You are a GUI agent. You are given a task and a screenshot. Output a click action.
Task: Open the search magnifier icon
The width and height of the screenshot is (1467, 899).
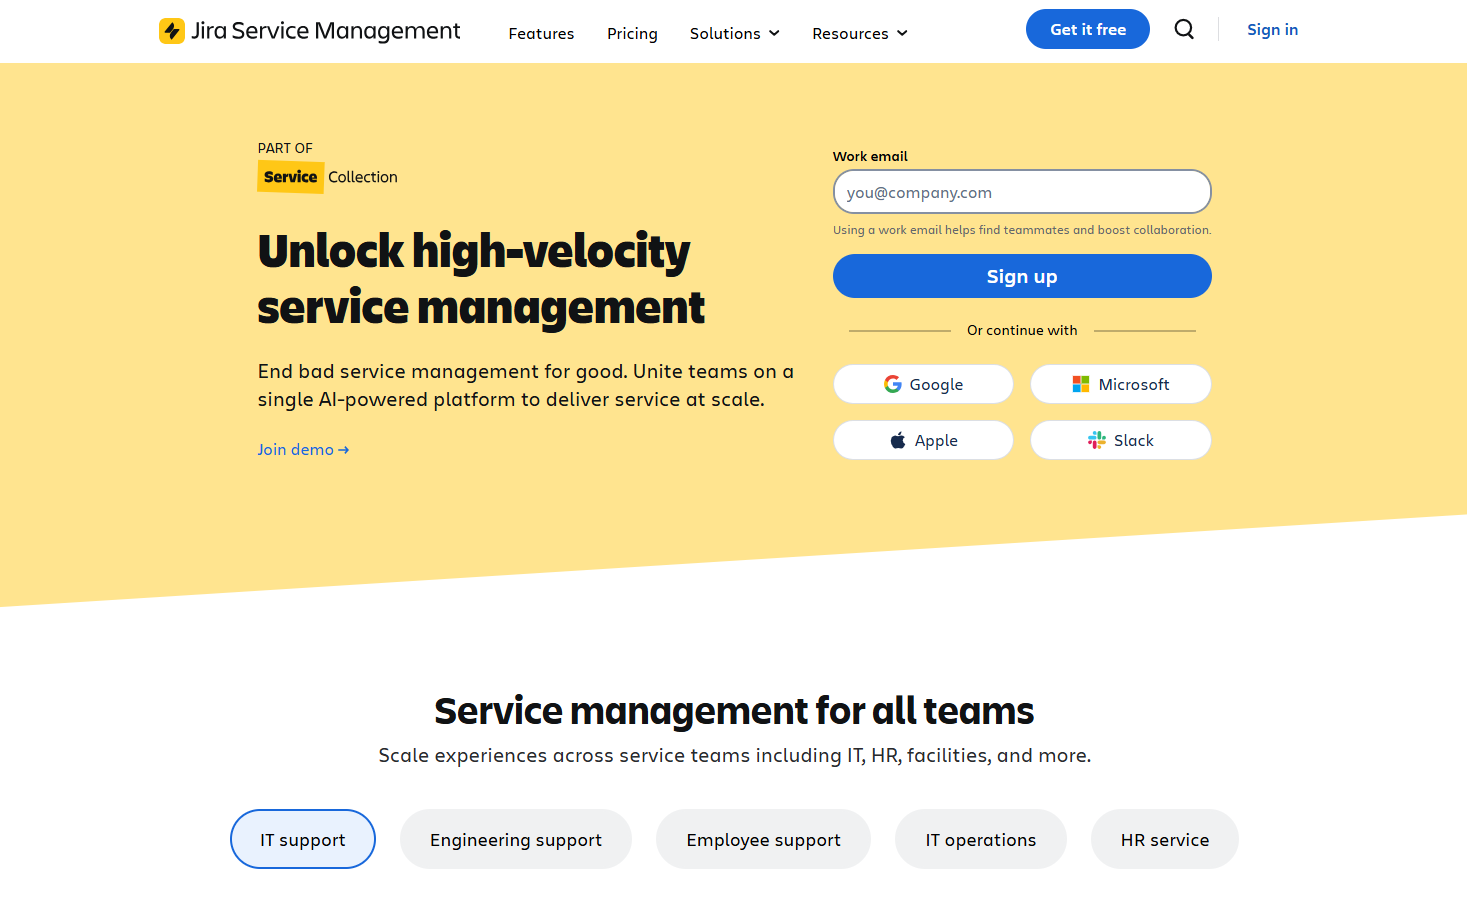tap(1184, 29)
